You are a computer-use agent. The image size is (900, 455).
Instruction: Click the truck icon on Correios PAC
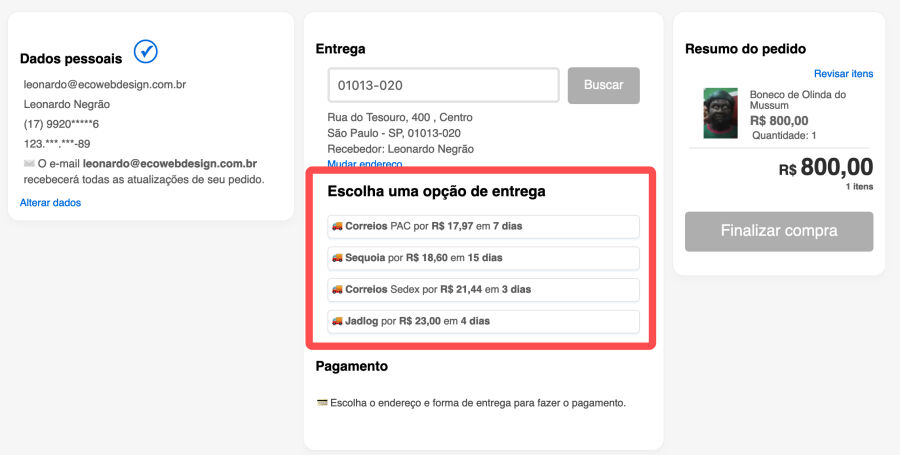pos(337,226)
